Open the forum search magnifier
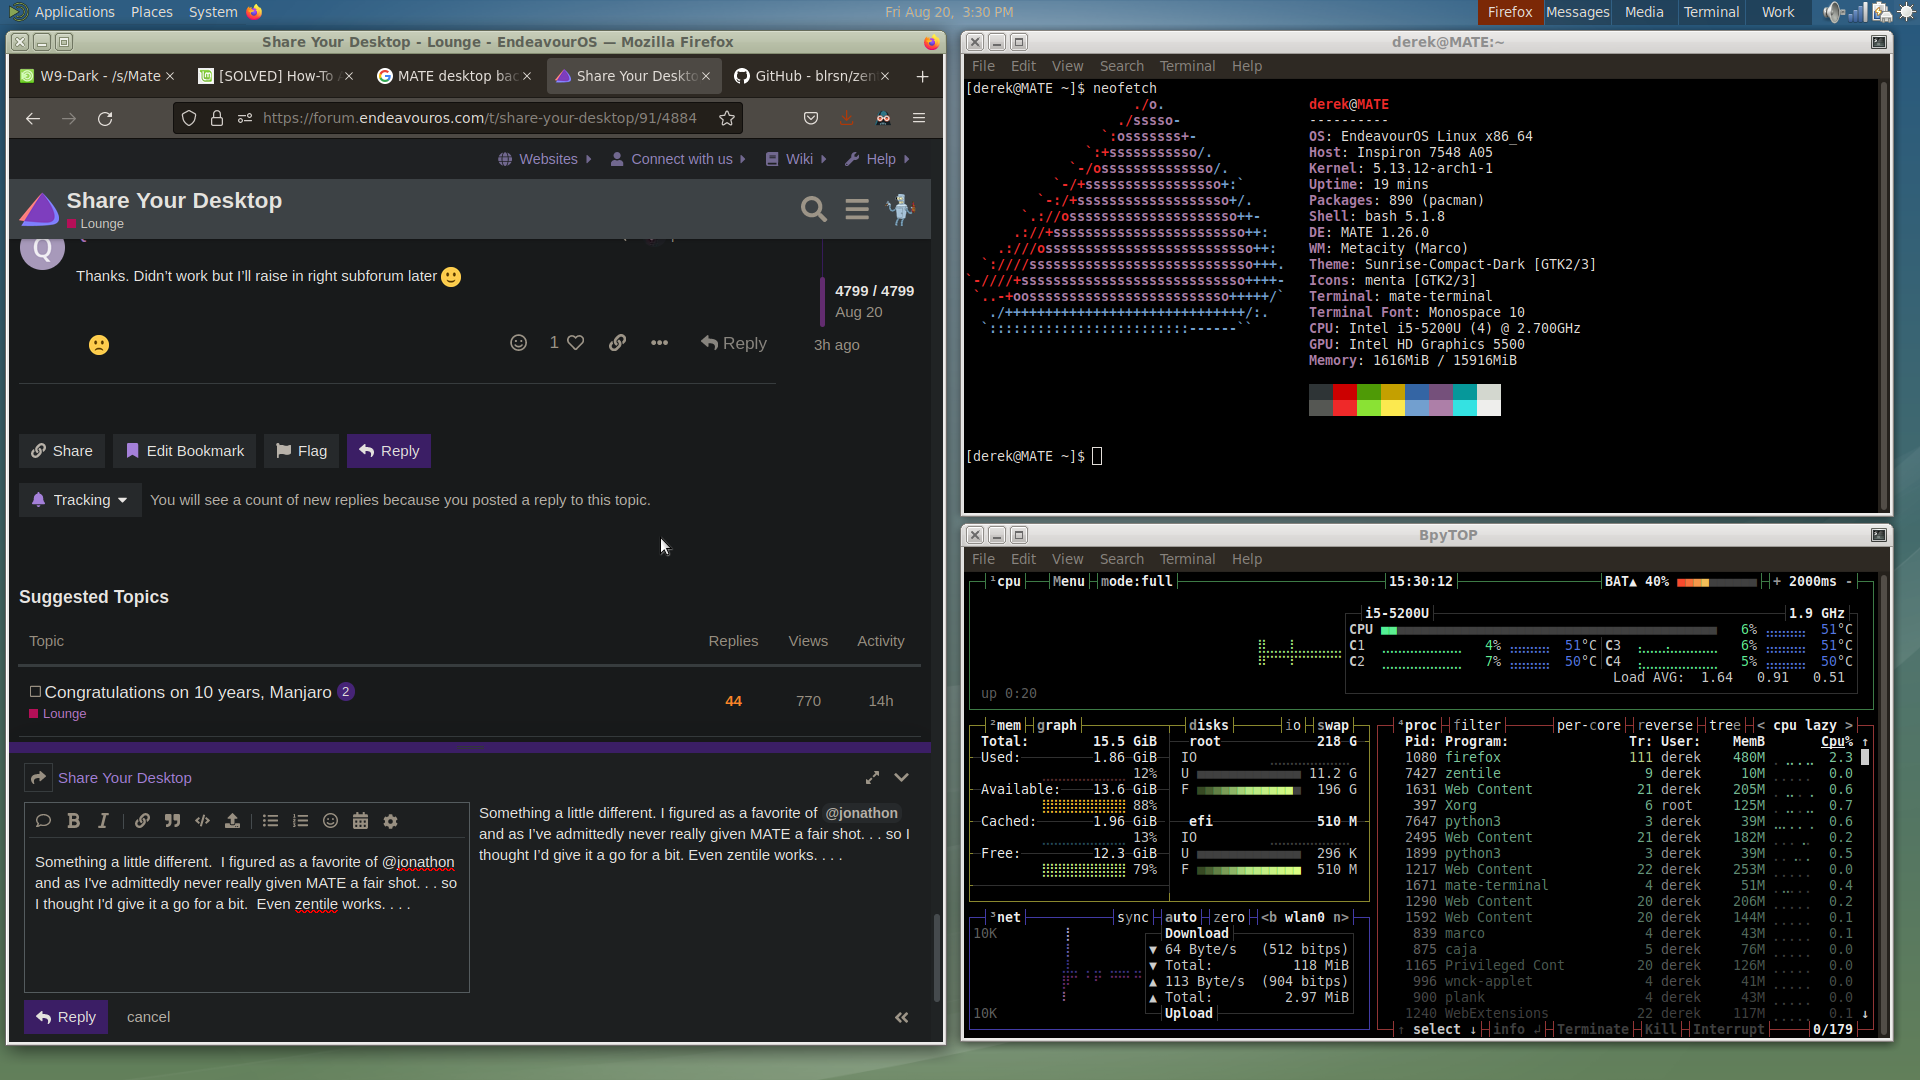The height and width of the screenshot is (1080, 1920). tap(813, 209)
